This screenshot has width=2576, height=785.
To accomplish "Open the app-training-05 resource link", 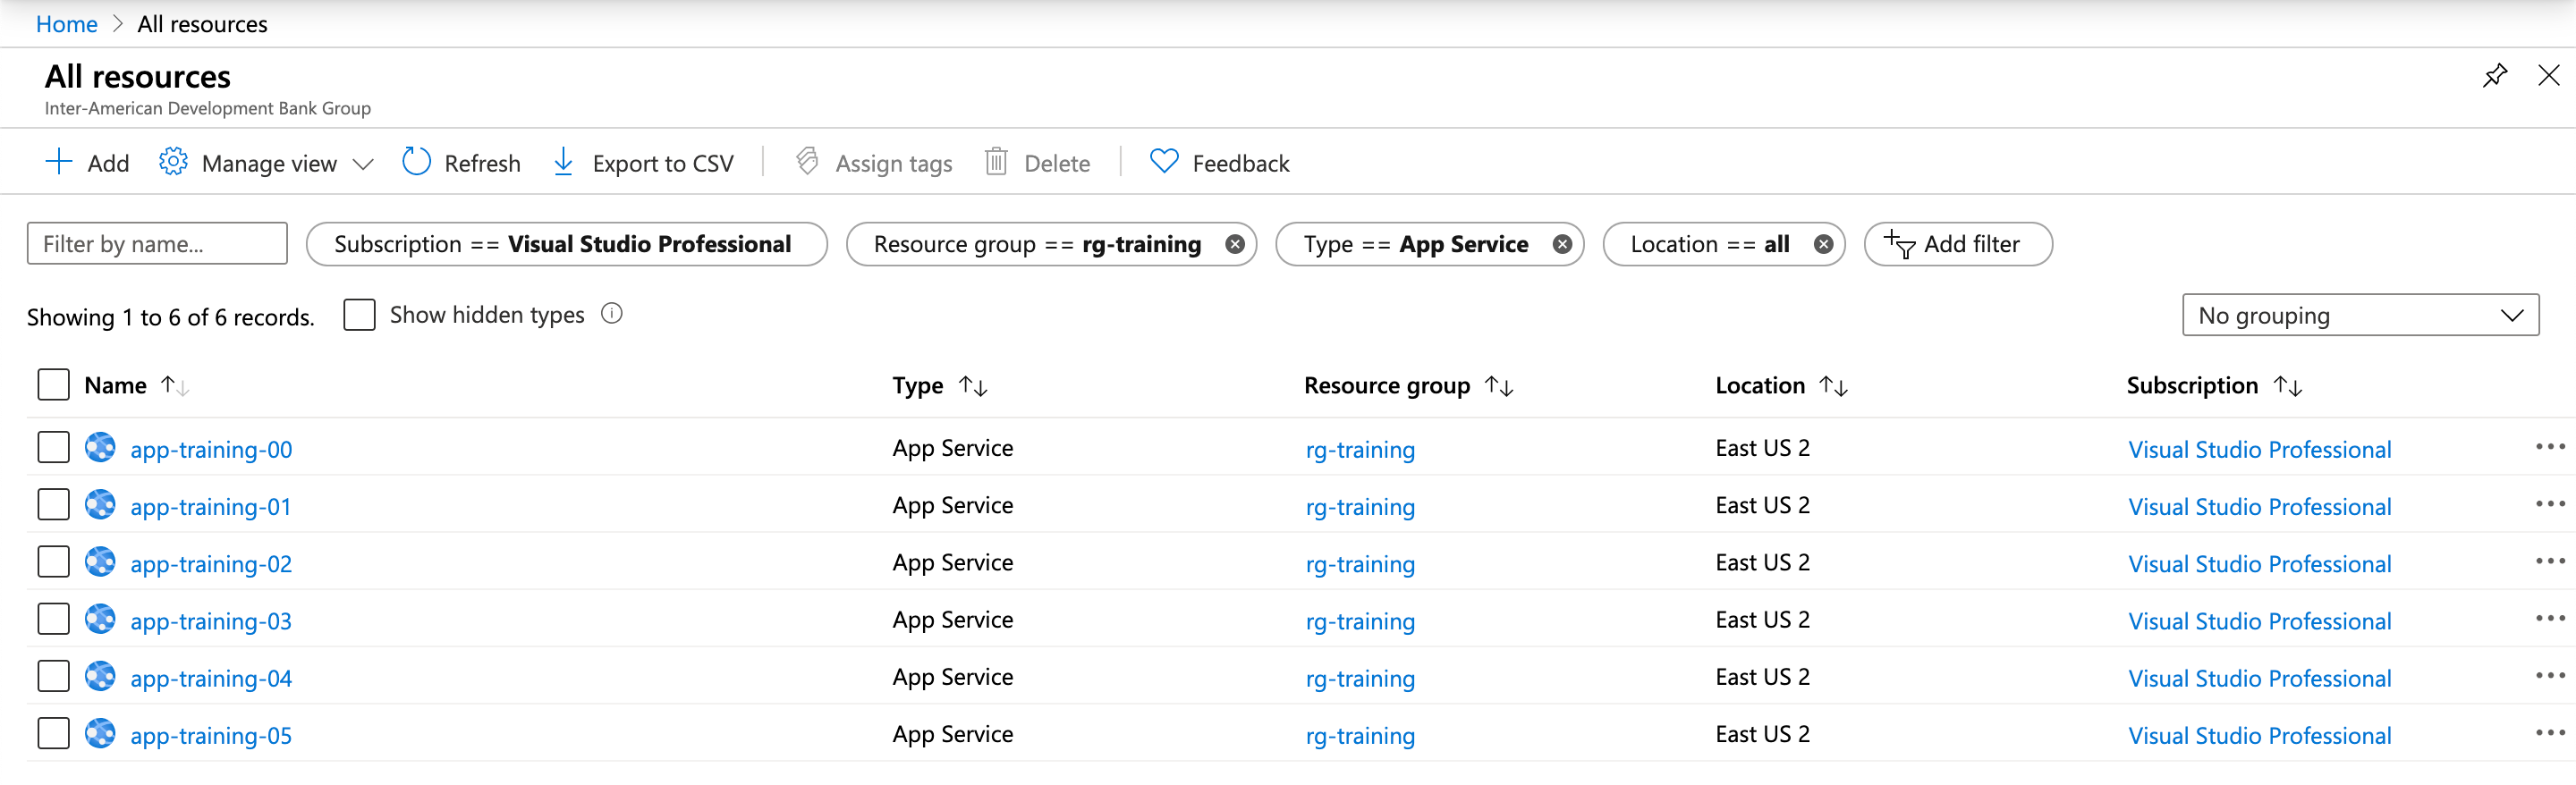I will pos(211,735).
